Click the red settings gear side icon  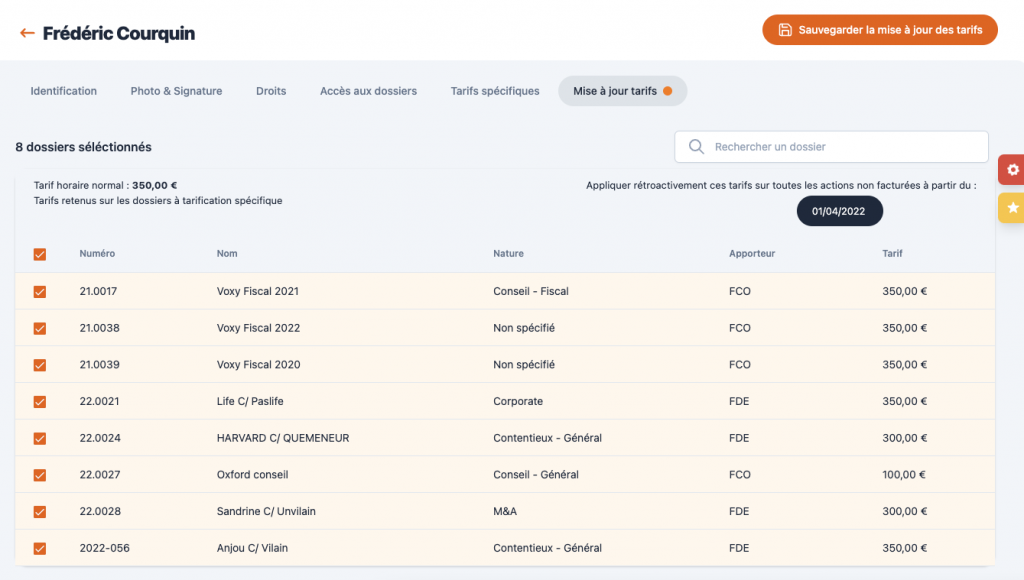(x=1012, y=170)
